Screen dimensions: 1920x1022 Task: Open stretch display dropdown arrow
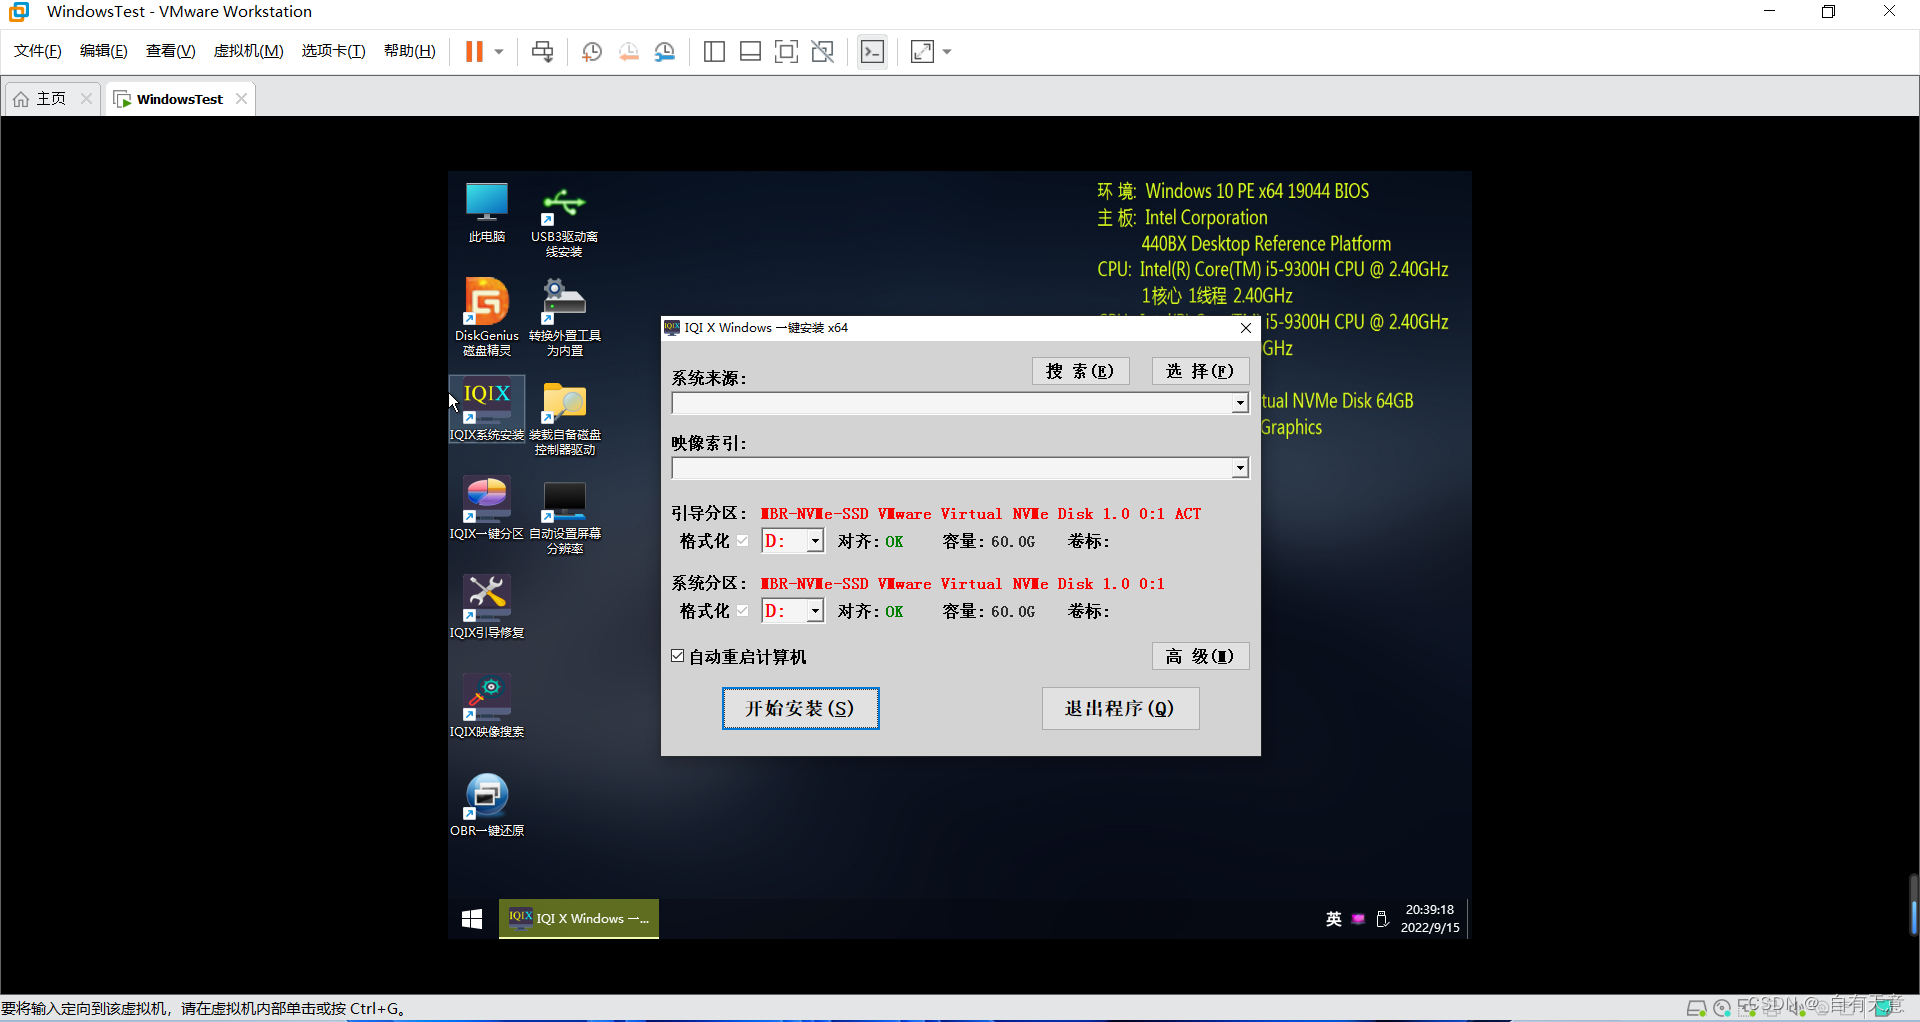click(946, 51)
